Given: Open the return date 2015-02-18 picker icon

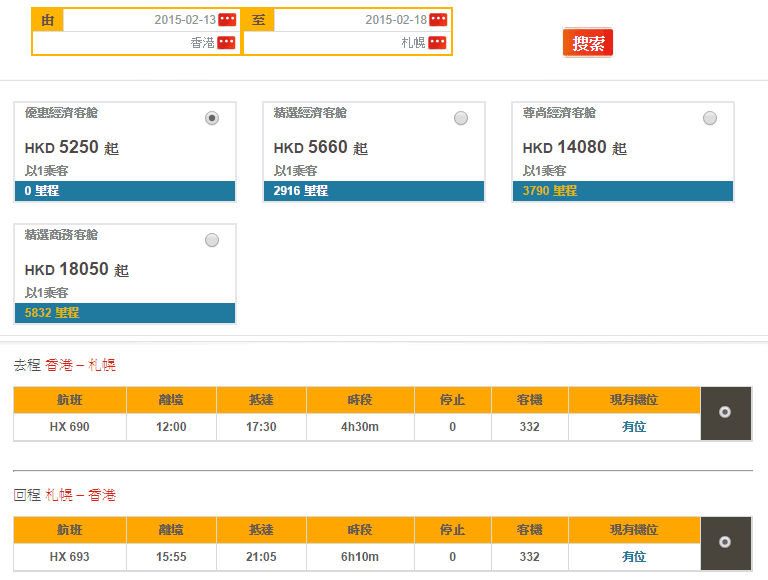Looking at the screenshot, I should [438, 20].
